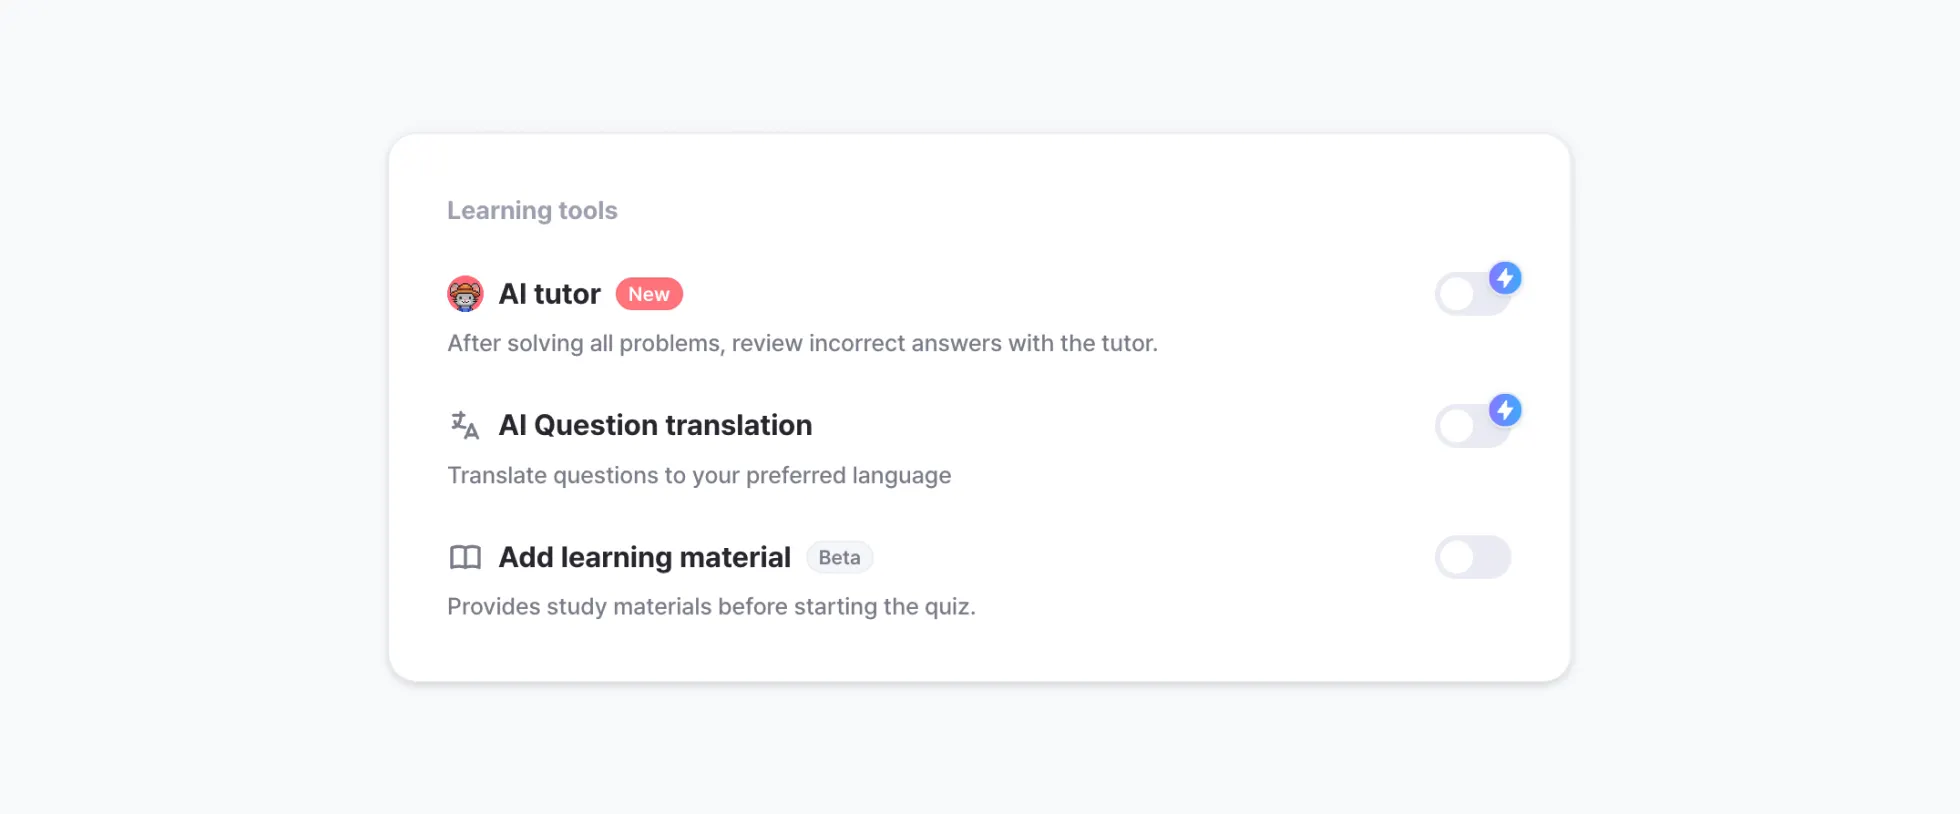Click the translation icon beside AI Question translation
The width and height of the screenshot is (1960, 814).
(465, 425)
